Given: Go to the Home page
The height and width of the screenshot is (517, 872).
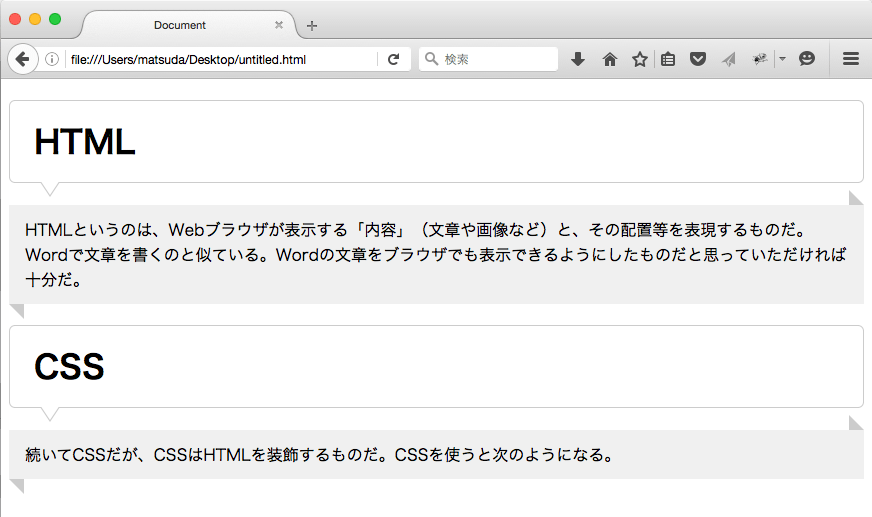Looking at the screenshot, I should (x=609, y=60).
